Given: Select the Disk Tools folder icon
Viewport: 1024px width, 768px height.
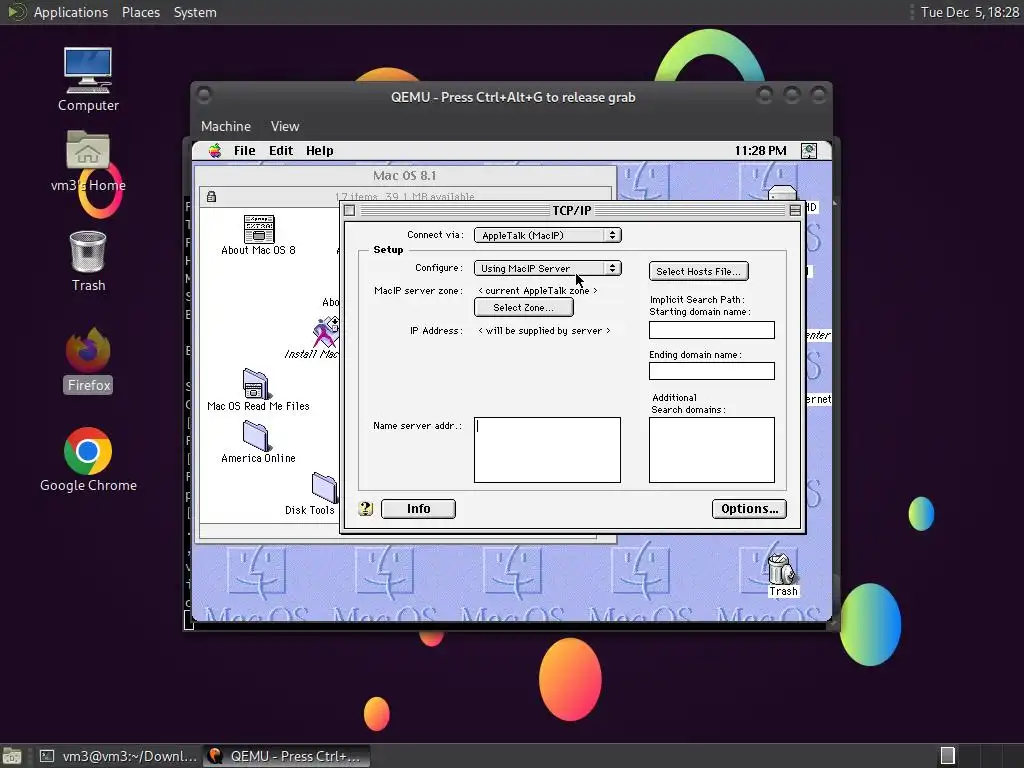Looking at the screenshot, I should point(324,487).
